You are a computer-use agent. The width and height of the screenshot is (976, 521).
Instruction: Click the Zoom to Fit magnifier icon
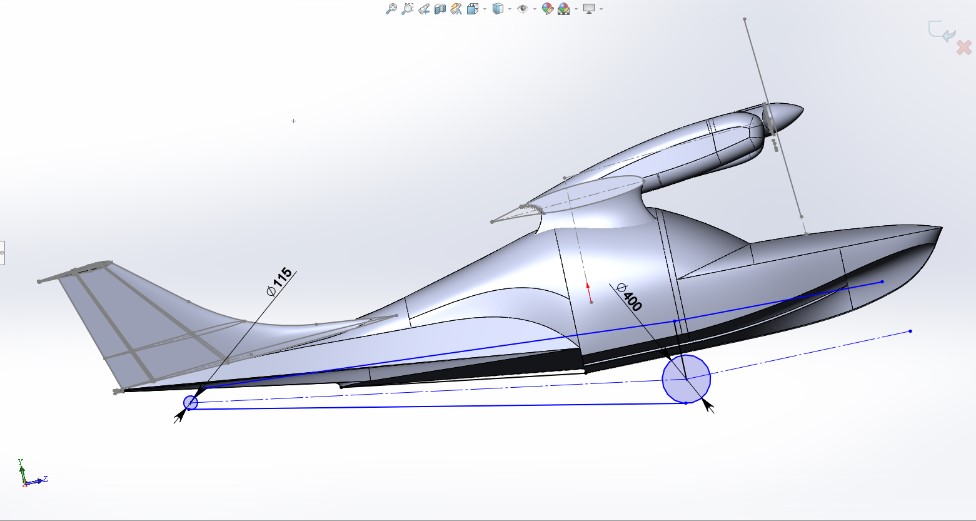(391, 9)
